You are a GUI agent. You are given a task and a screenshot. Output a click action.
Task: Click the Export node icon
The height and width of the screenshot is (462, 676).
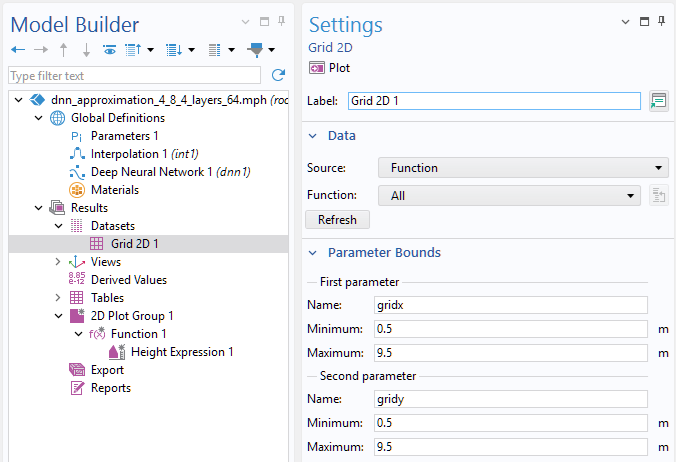pos(77,370)
